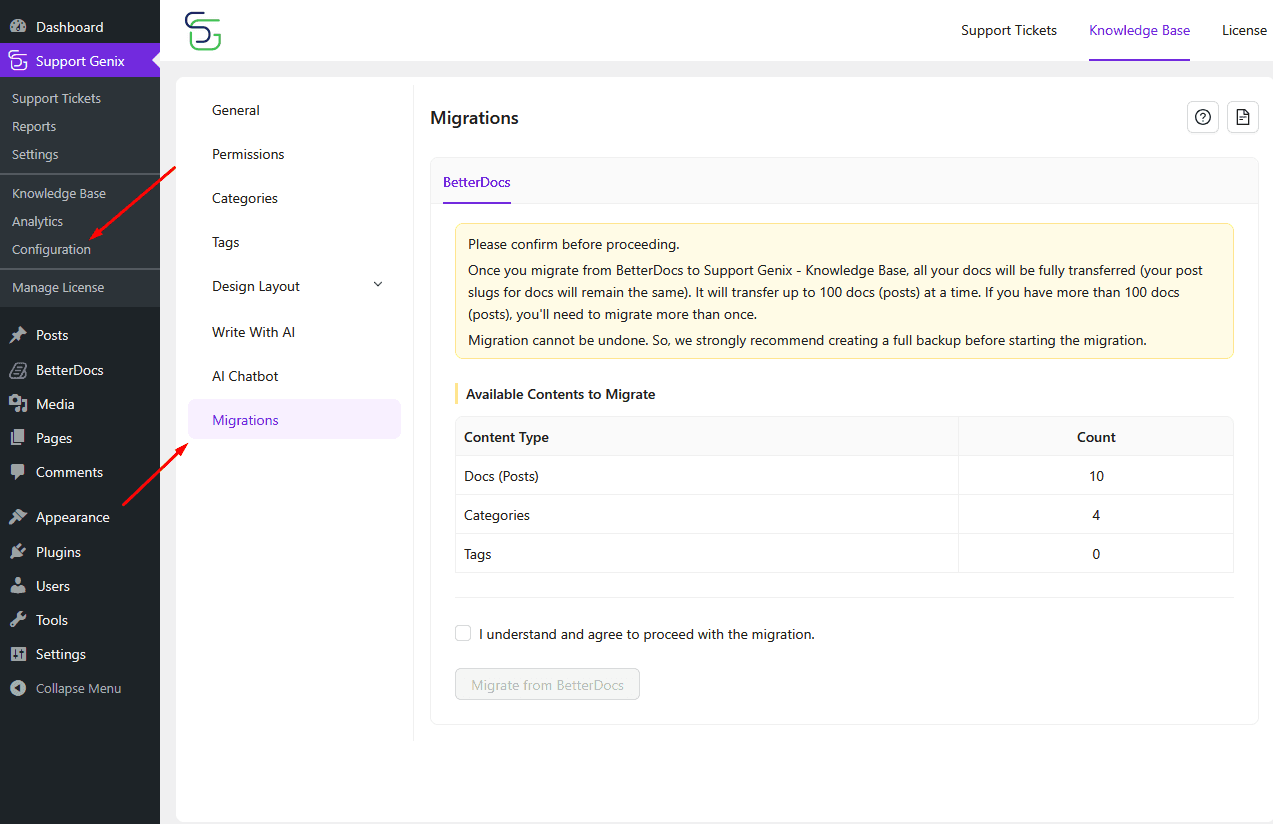Viewport: 1273px width, 824px height.
Task: Switch to Support Tickets top tab
Action: (1009, 30)
